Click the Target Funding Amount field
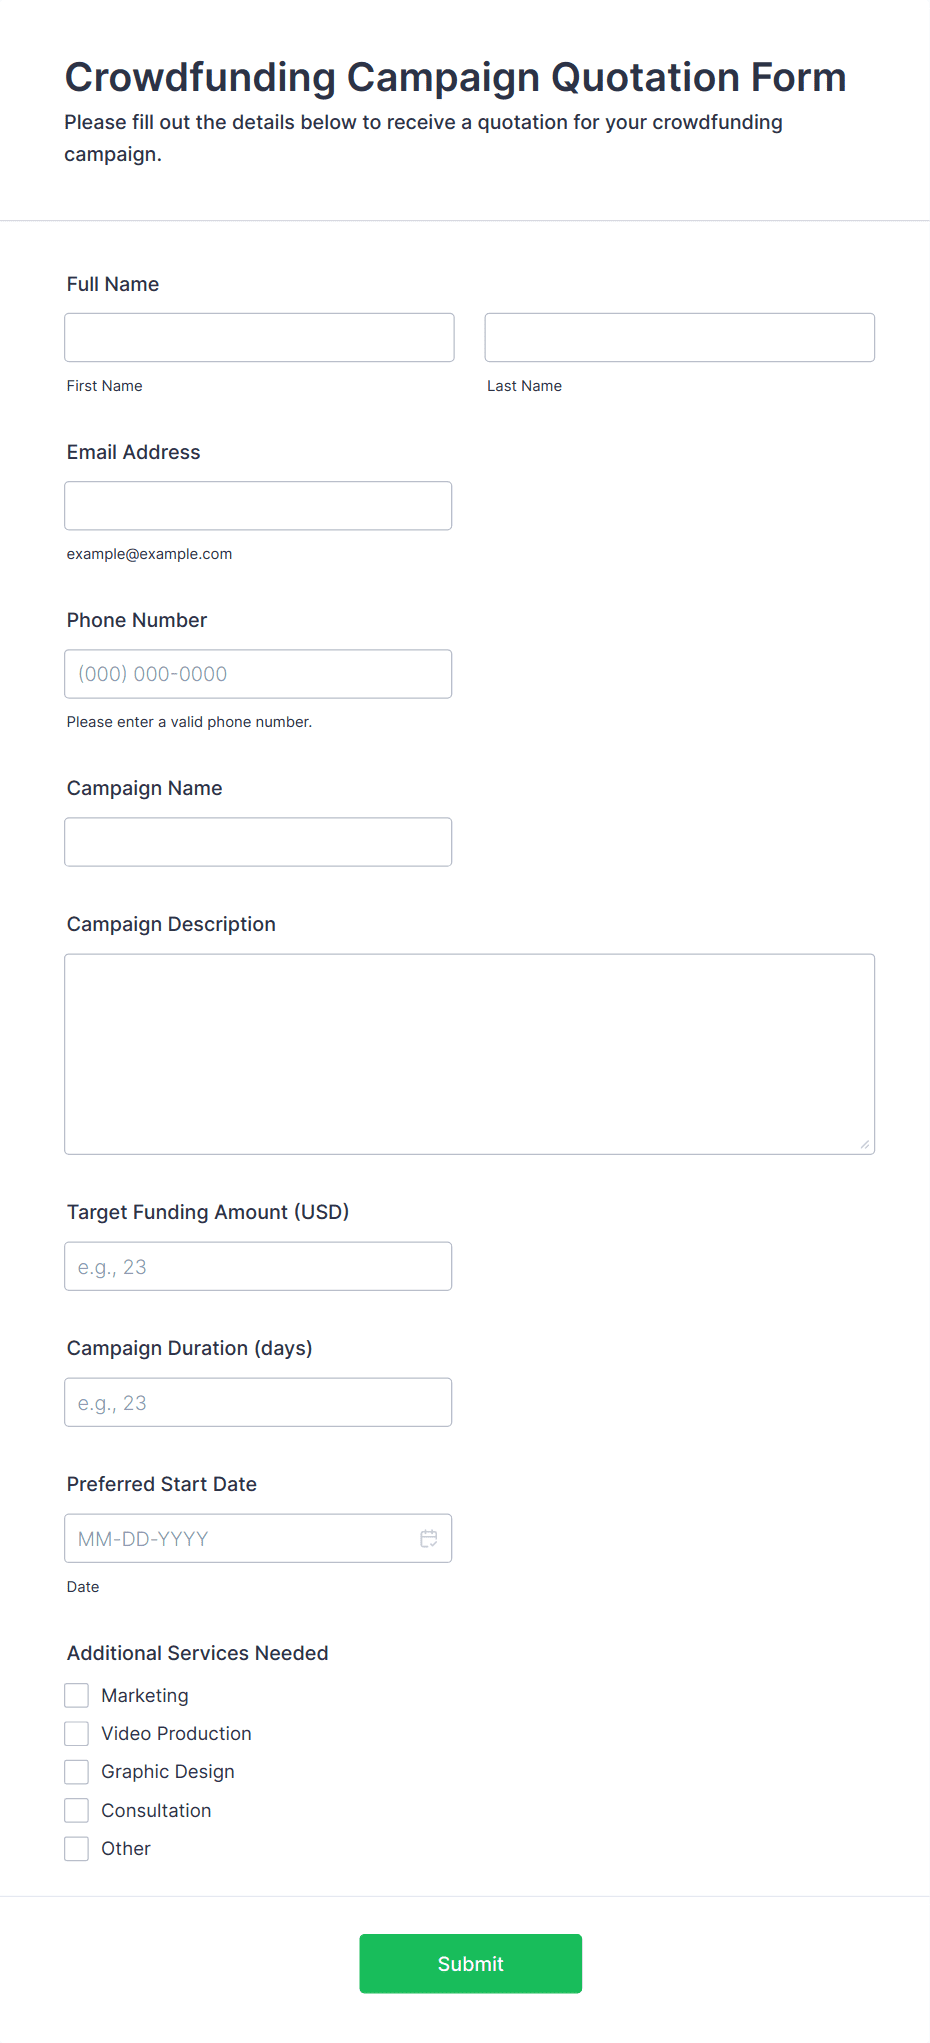The height and width of the screenshot is (2043, 930). click(x=258, y=1266)
